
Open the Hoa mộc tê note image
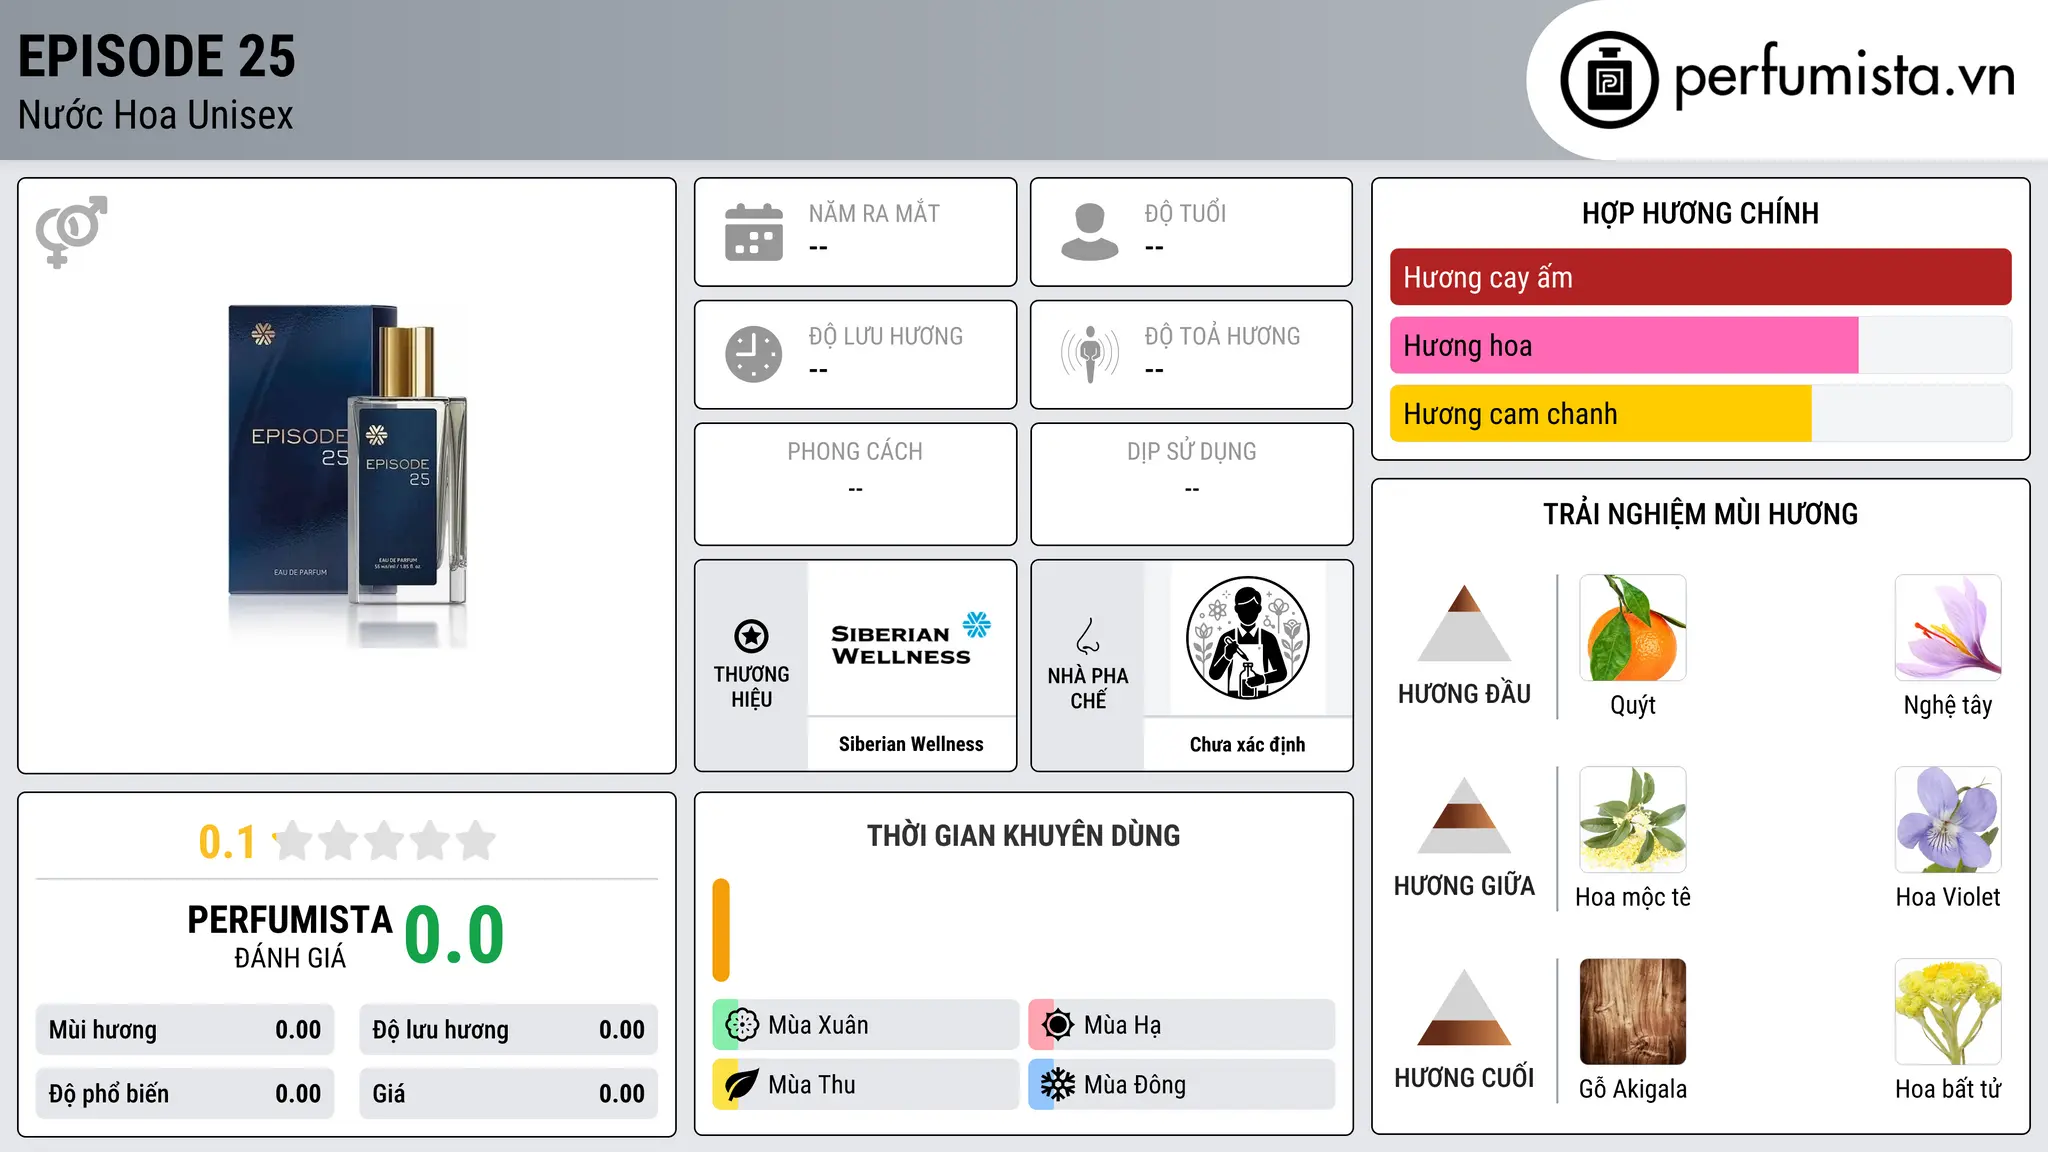click(x=1633, y=820)
